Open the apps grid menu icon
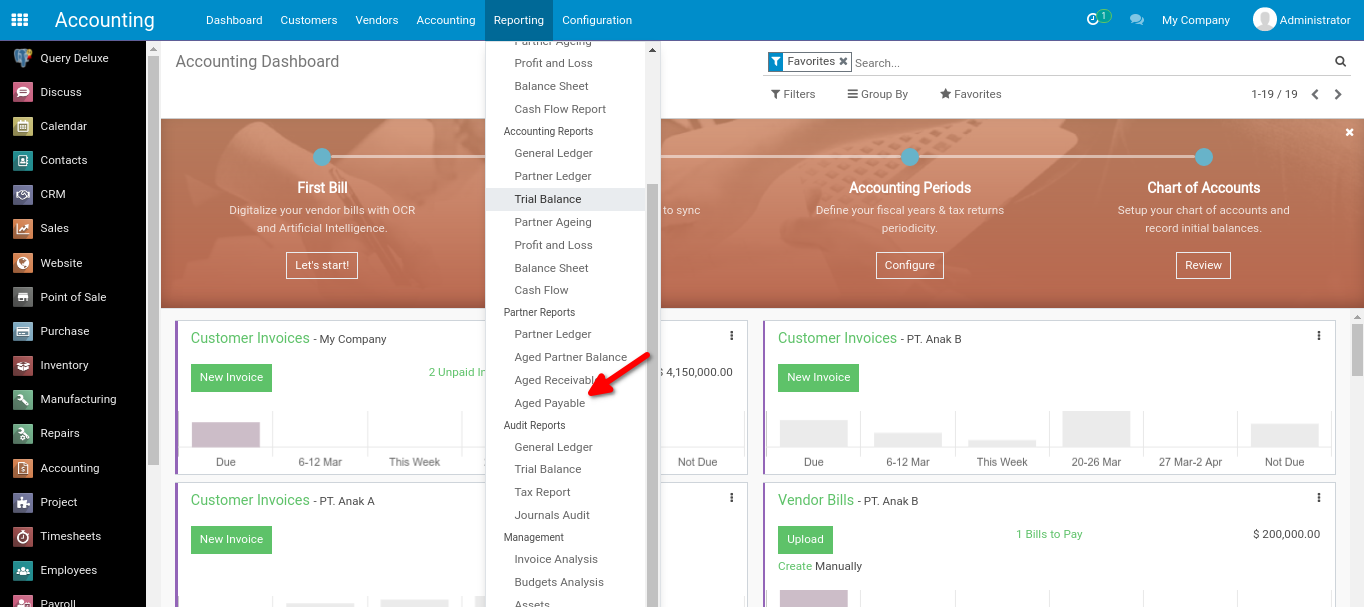The height and width of the screenshot is (607, 1364). coord(20,20)
